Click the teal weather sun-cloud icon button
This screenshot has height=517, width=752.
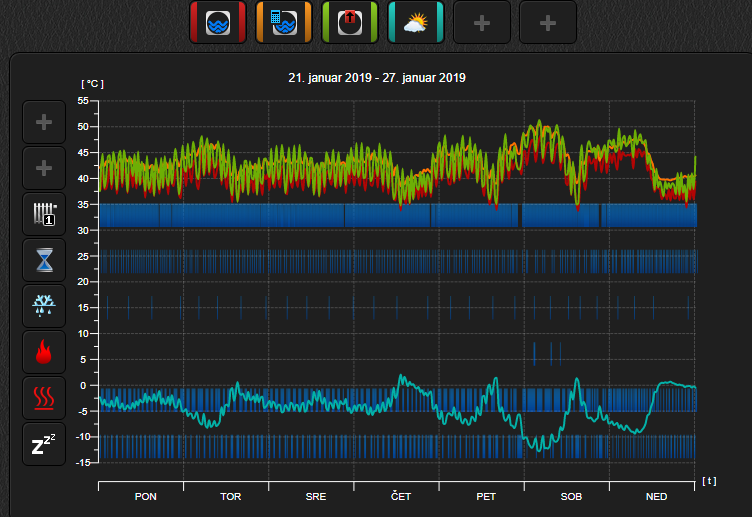pyautogui.click(x=416, y=22)
